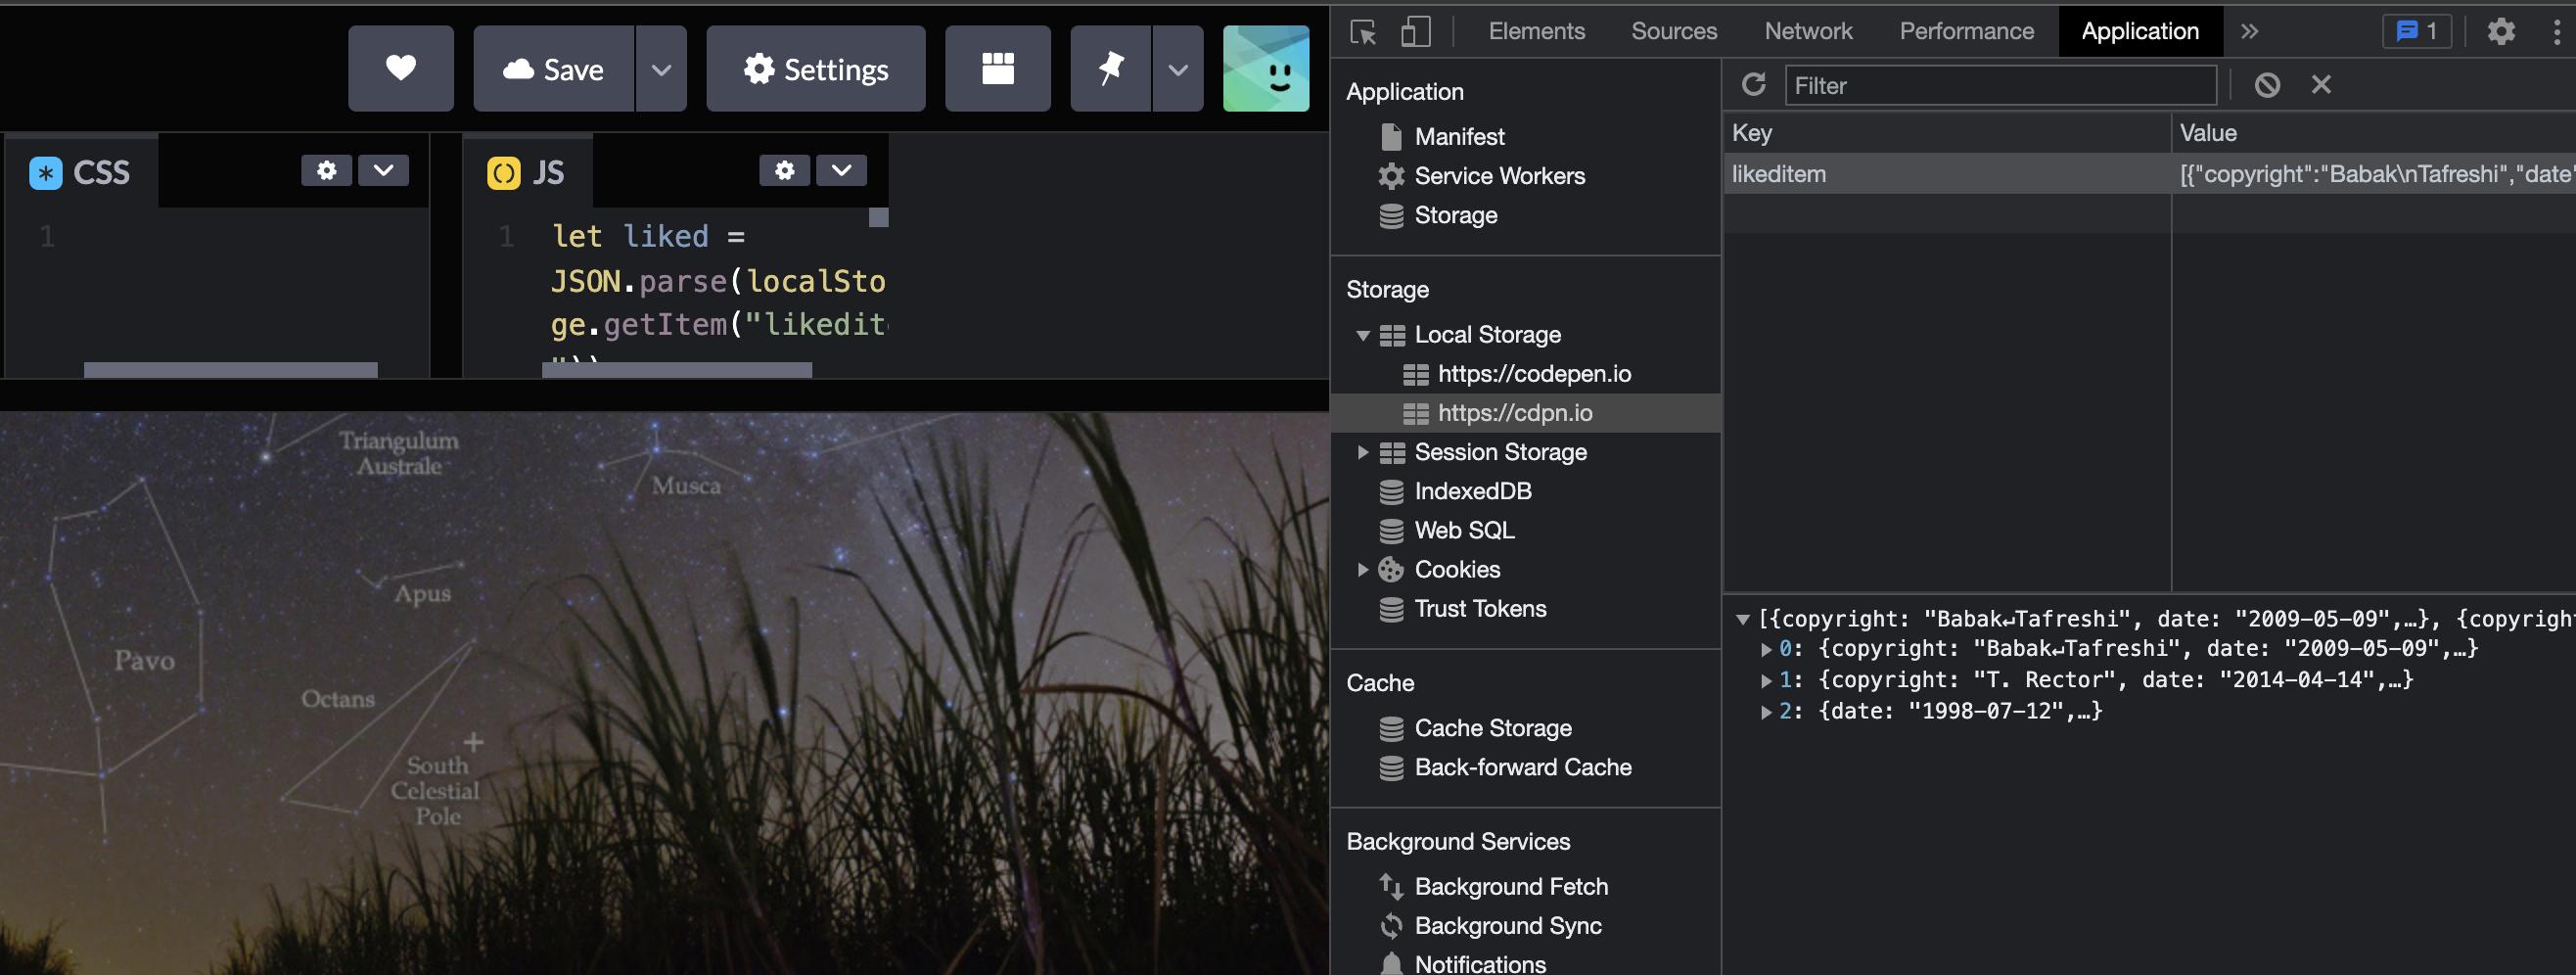2576x975 pixels.
Task: Select https://codepen.io under Local Storage
Action: pyautogui.click(x=1533, y=374)
